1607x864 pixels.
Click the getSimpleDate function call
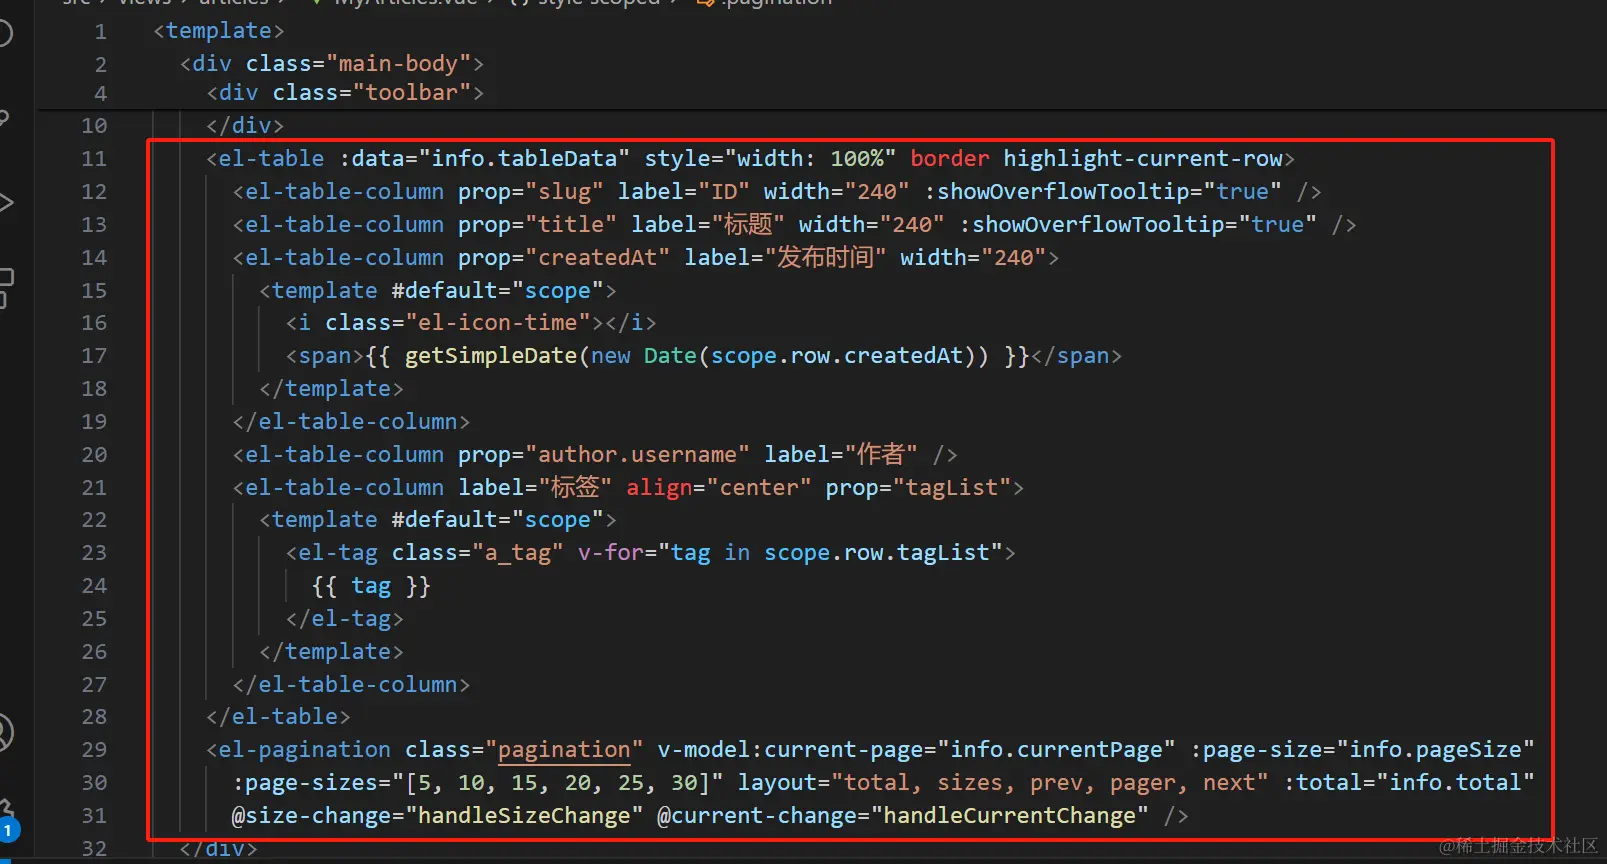pyautogui.click(x=491, y=355)
